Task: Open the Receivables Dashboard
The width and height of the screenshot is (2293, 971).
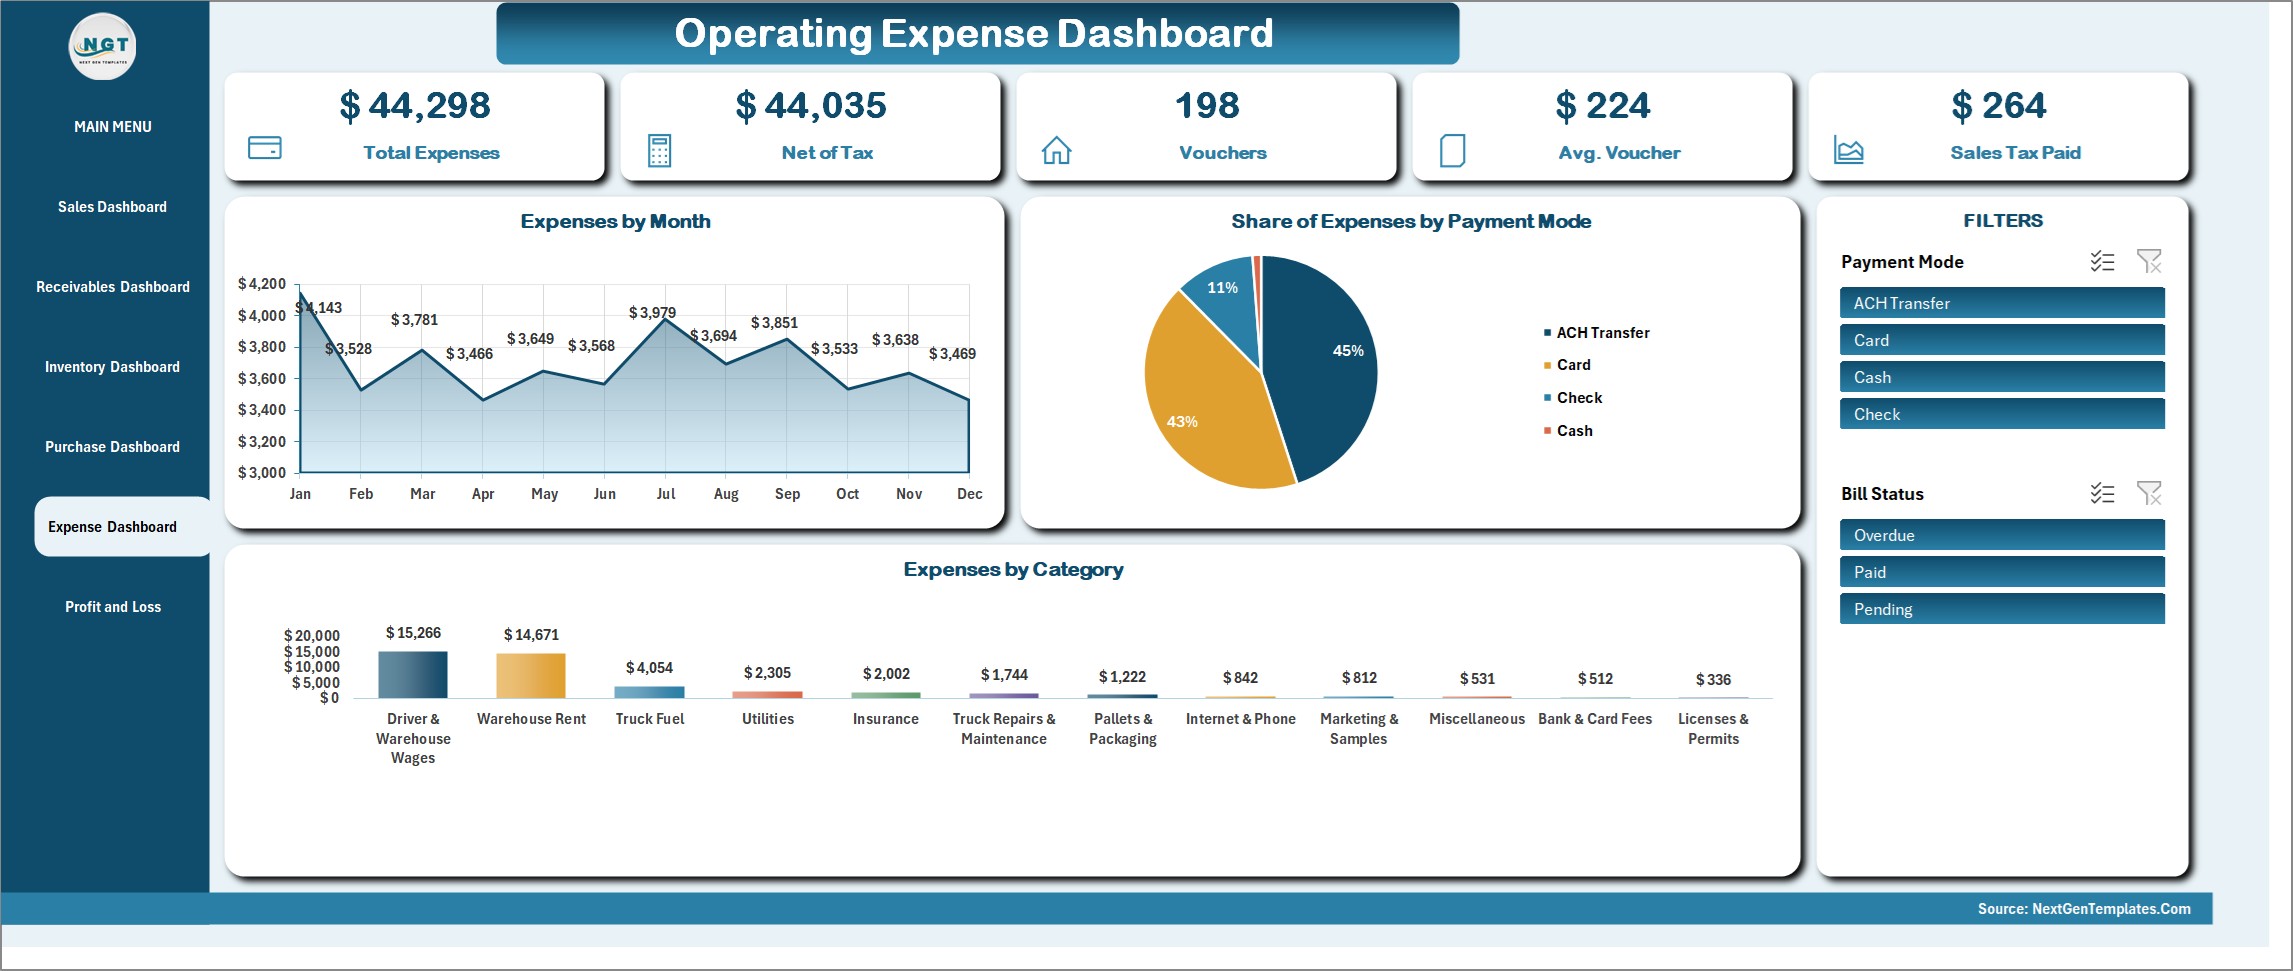Action: point(113,287)
